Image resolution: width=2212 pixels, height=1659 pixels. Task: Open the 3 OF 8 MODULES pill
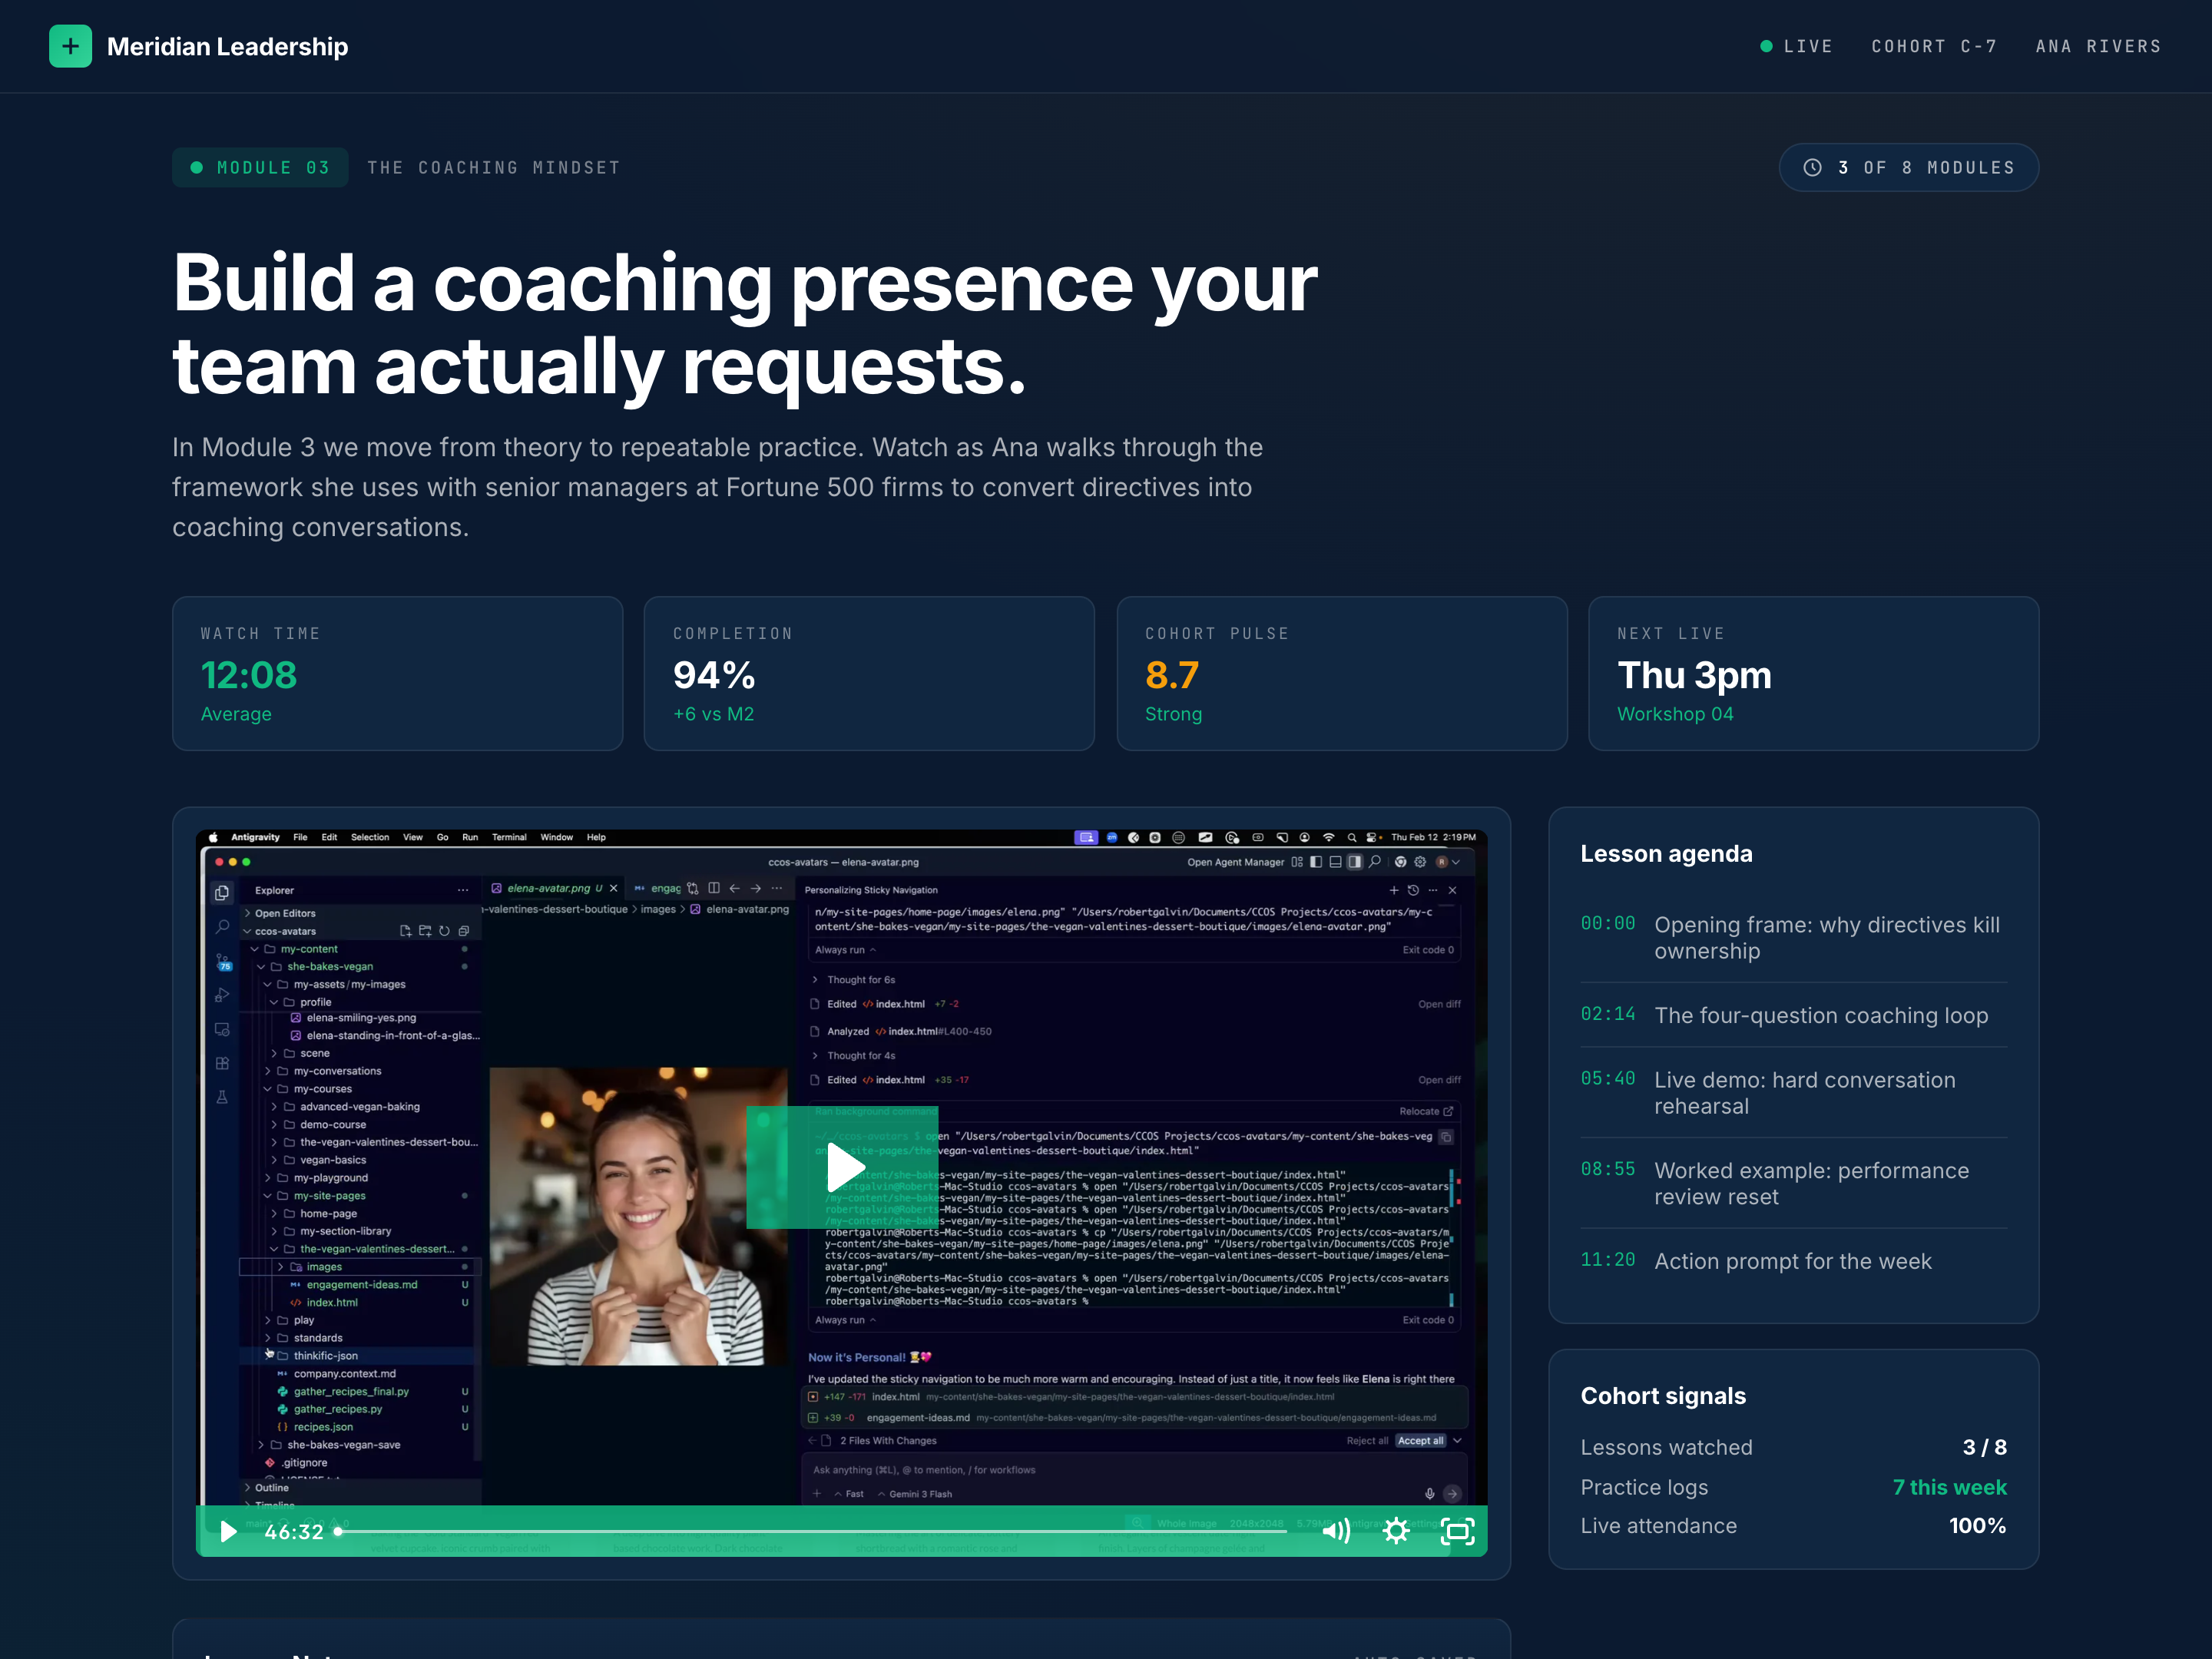[x=1908, y=167]
